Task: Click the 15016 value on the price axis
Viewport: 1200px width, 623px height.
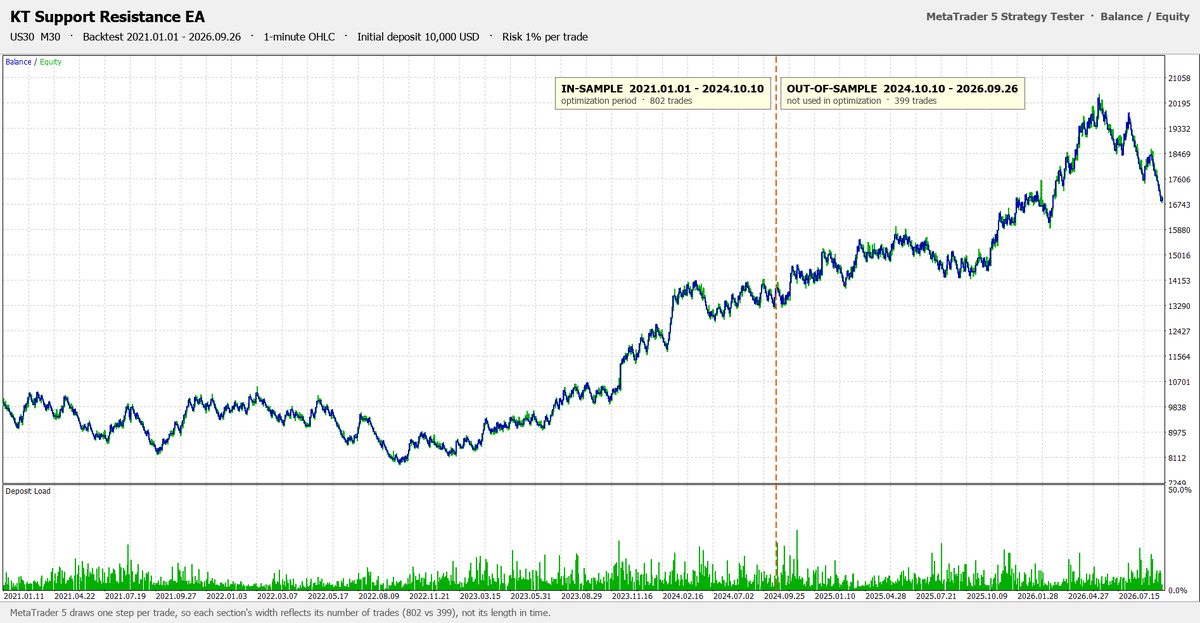Action: 1178,255
